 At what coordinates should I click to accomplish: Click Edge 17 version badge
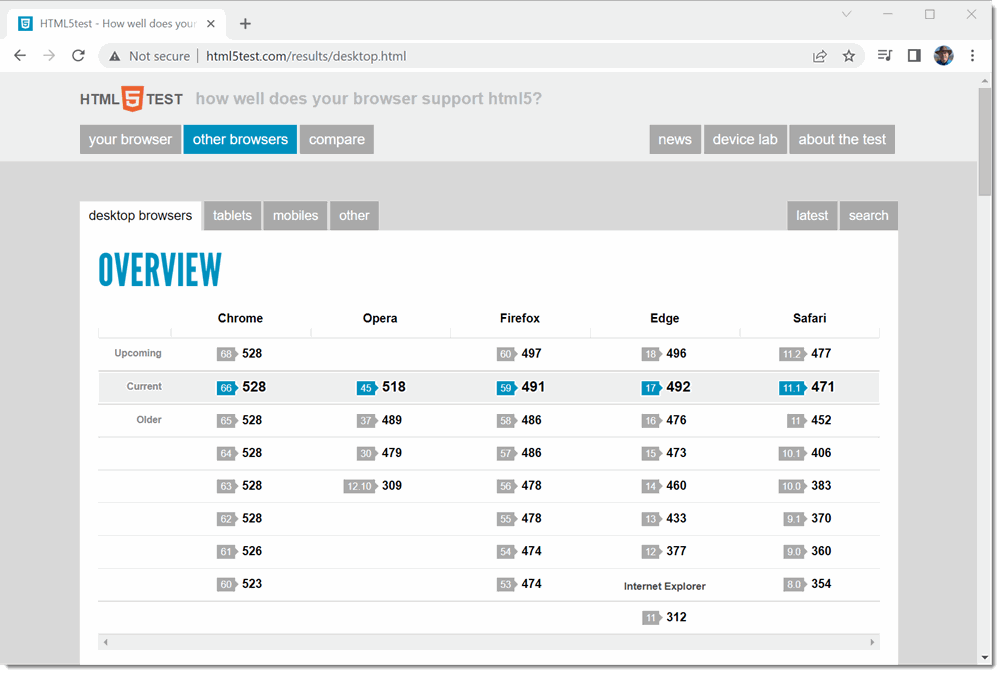coord(651,387)
